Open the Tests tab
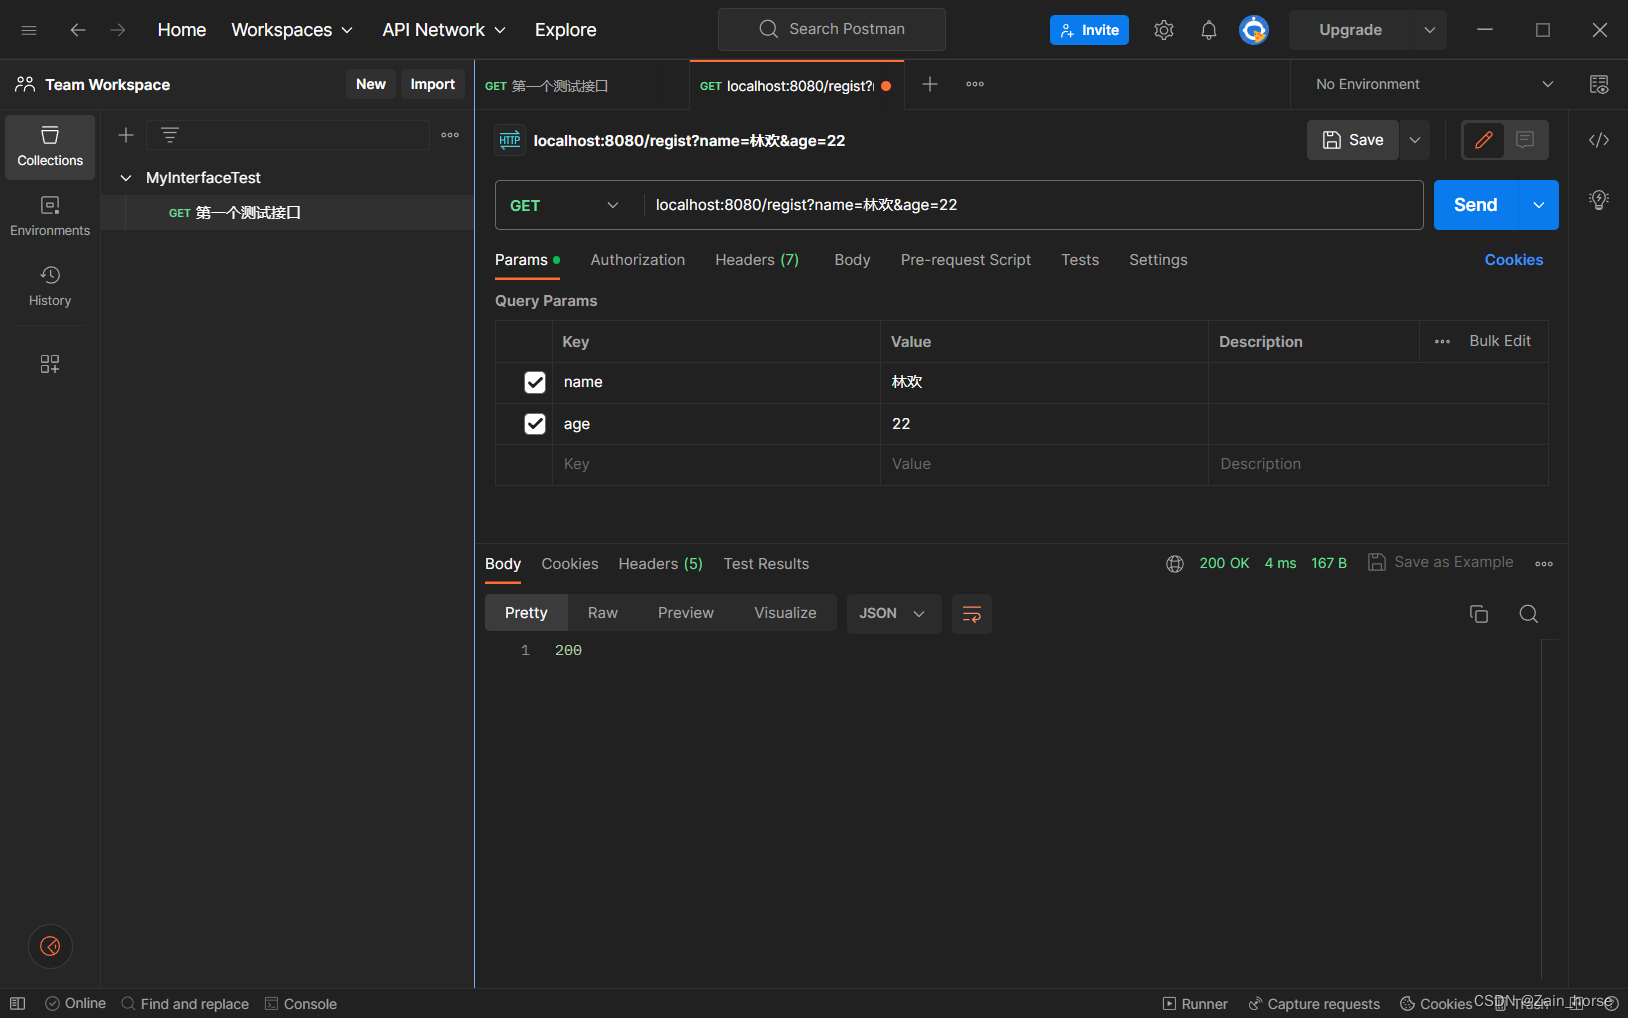Viewport: 1628px width, 1018px height. tap(1080, 260)
